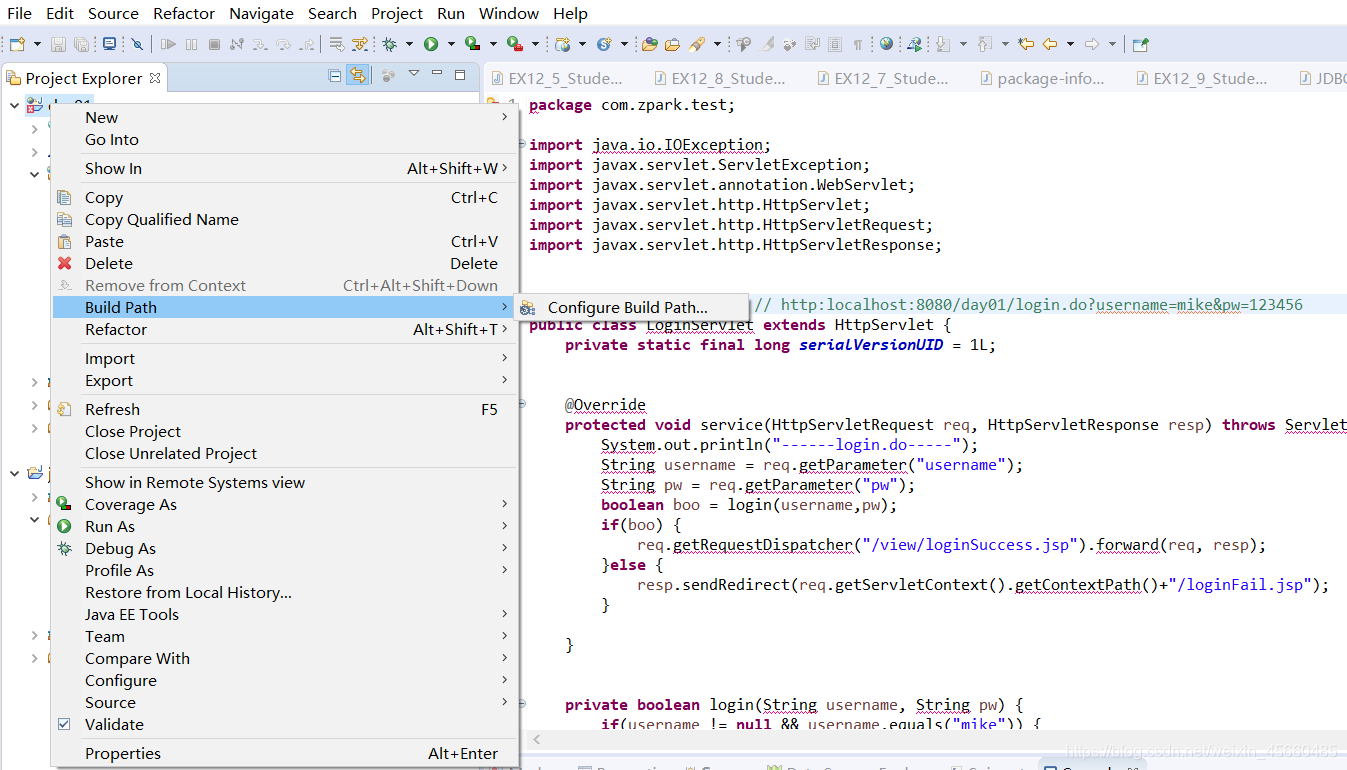This screenshot has width=1347, height=770.
Task: Click the Coverage run icon in toolbar
Action: pos(472,44)
